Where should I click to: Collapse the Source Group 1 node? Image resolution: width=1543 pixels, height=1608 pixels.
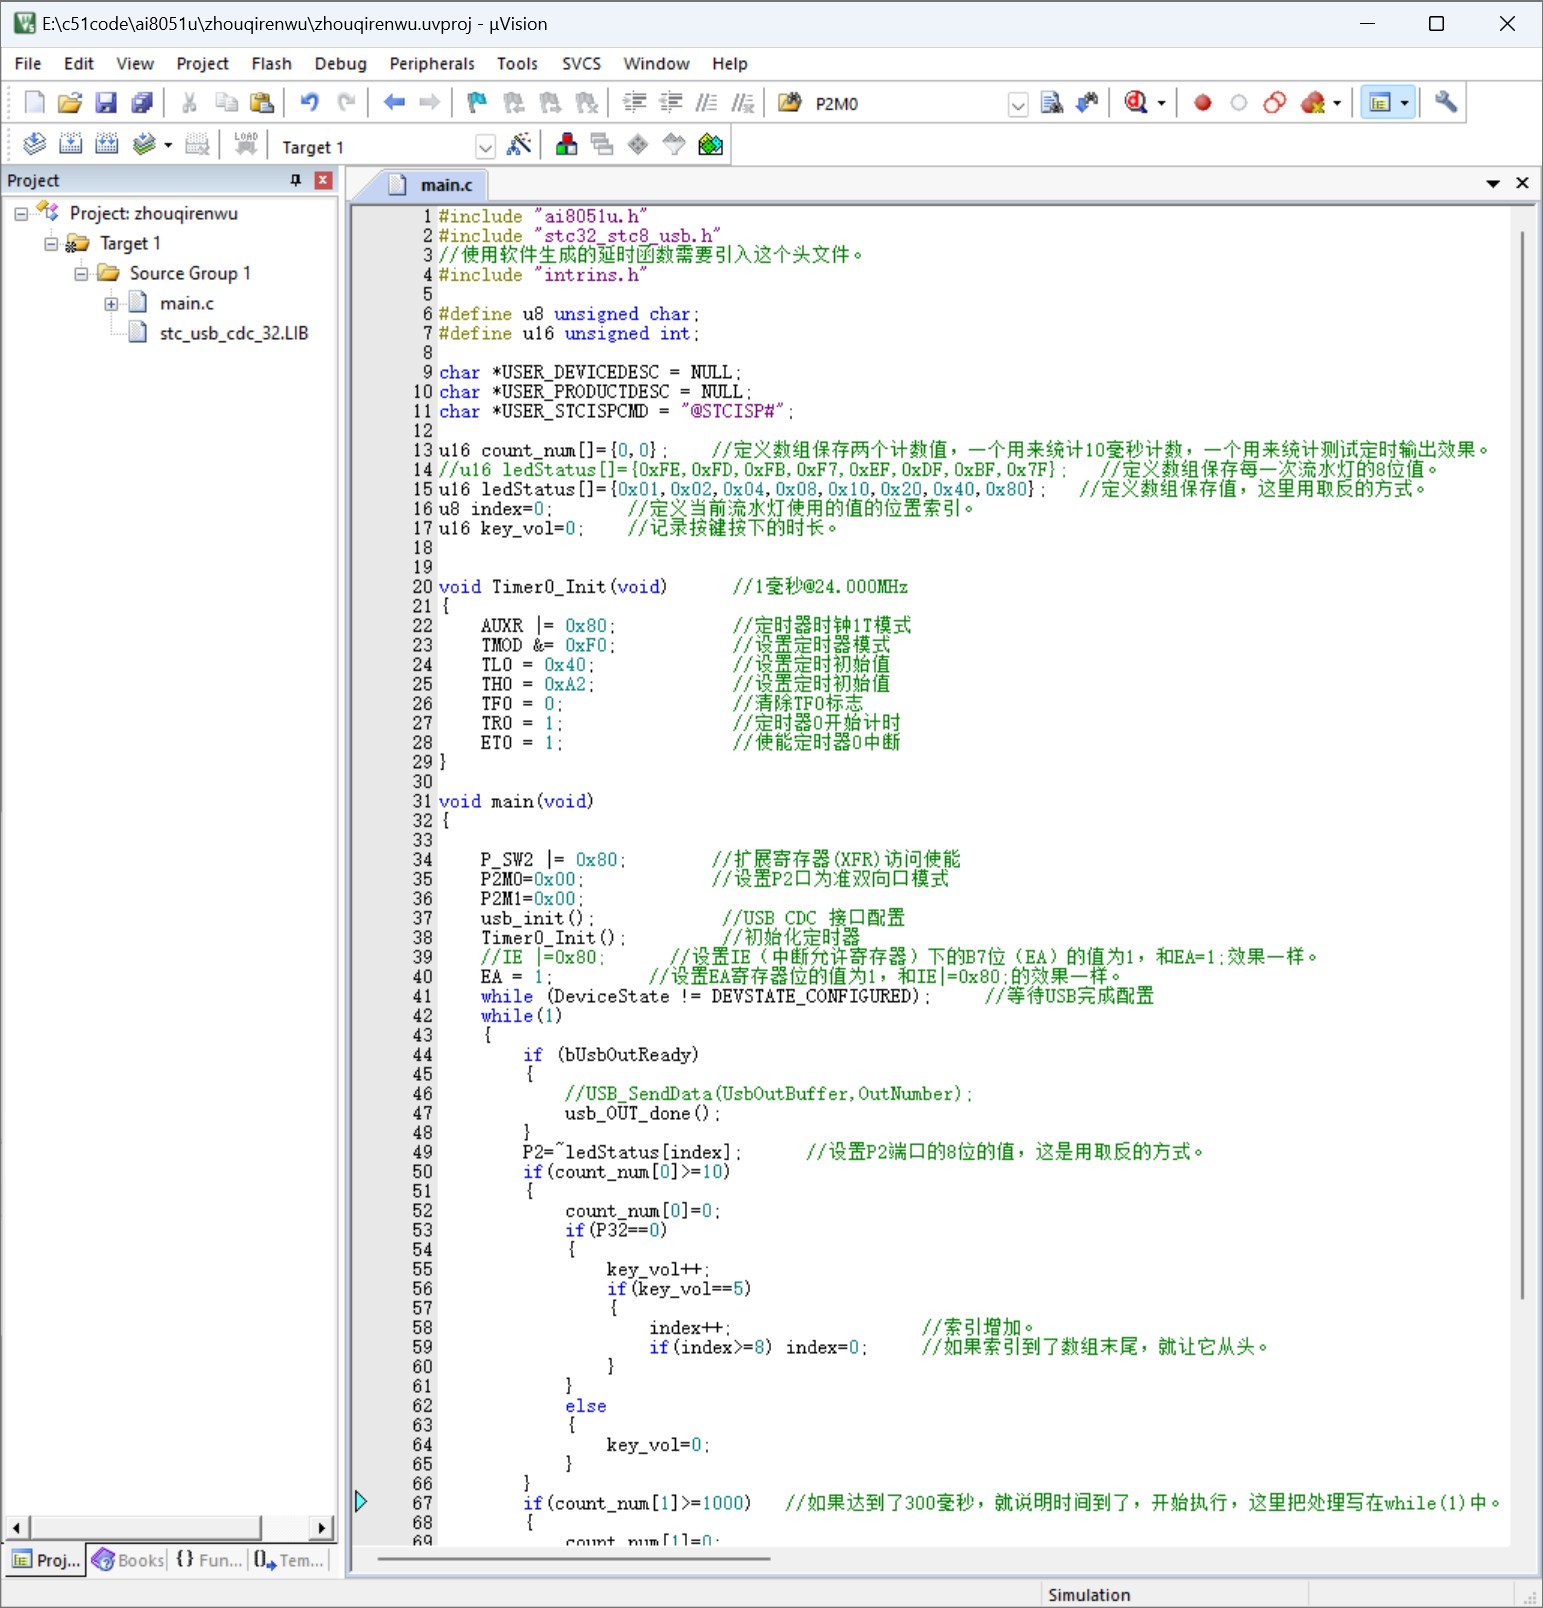click(x=81, y=274)
